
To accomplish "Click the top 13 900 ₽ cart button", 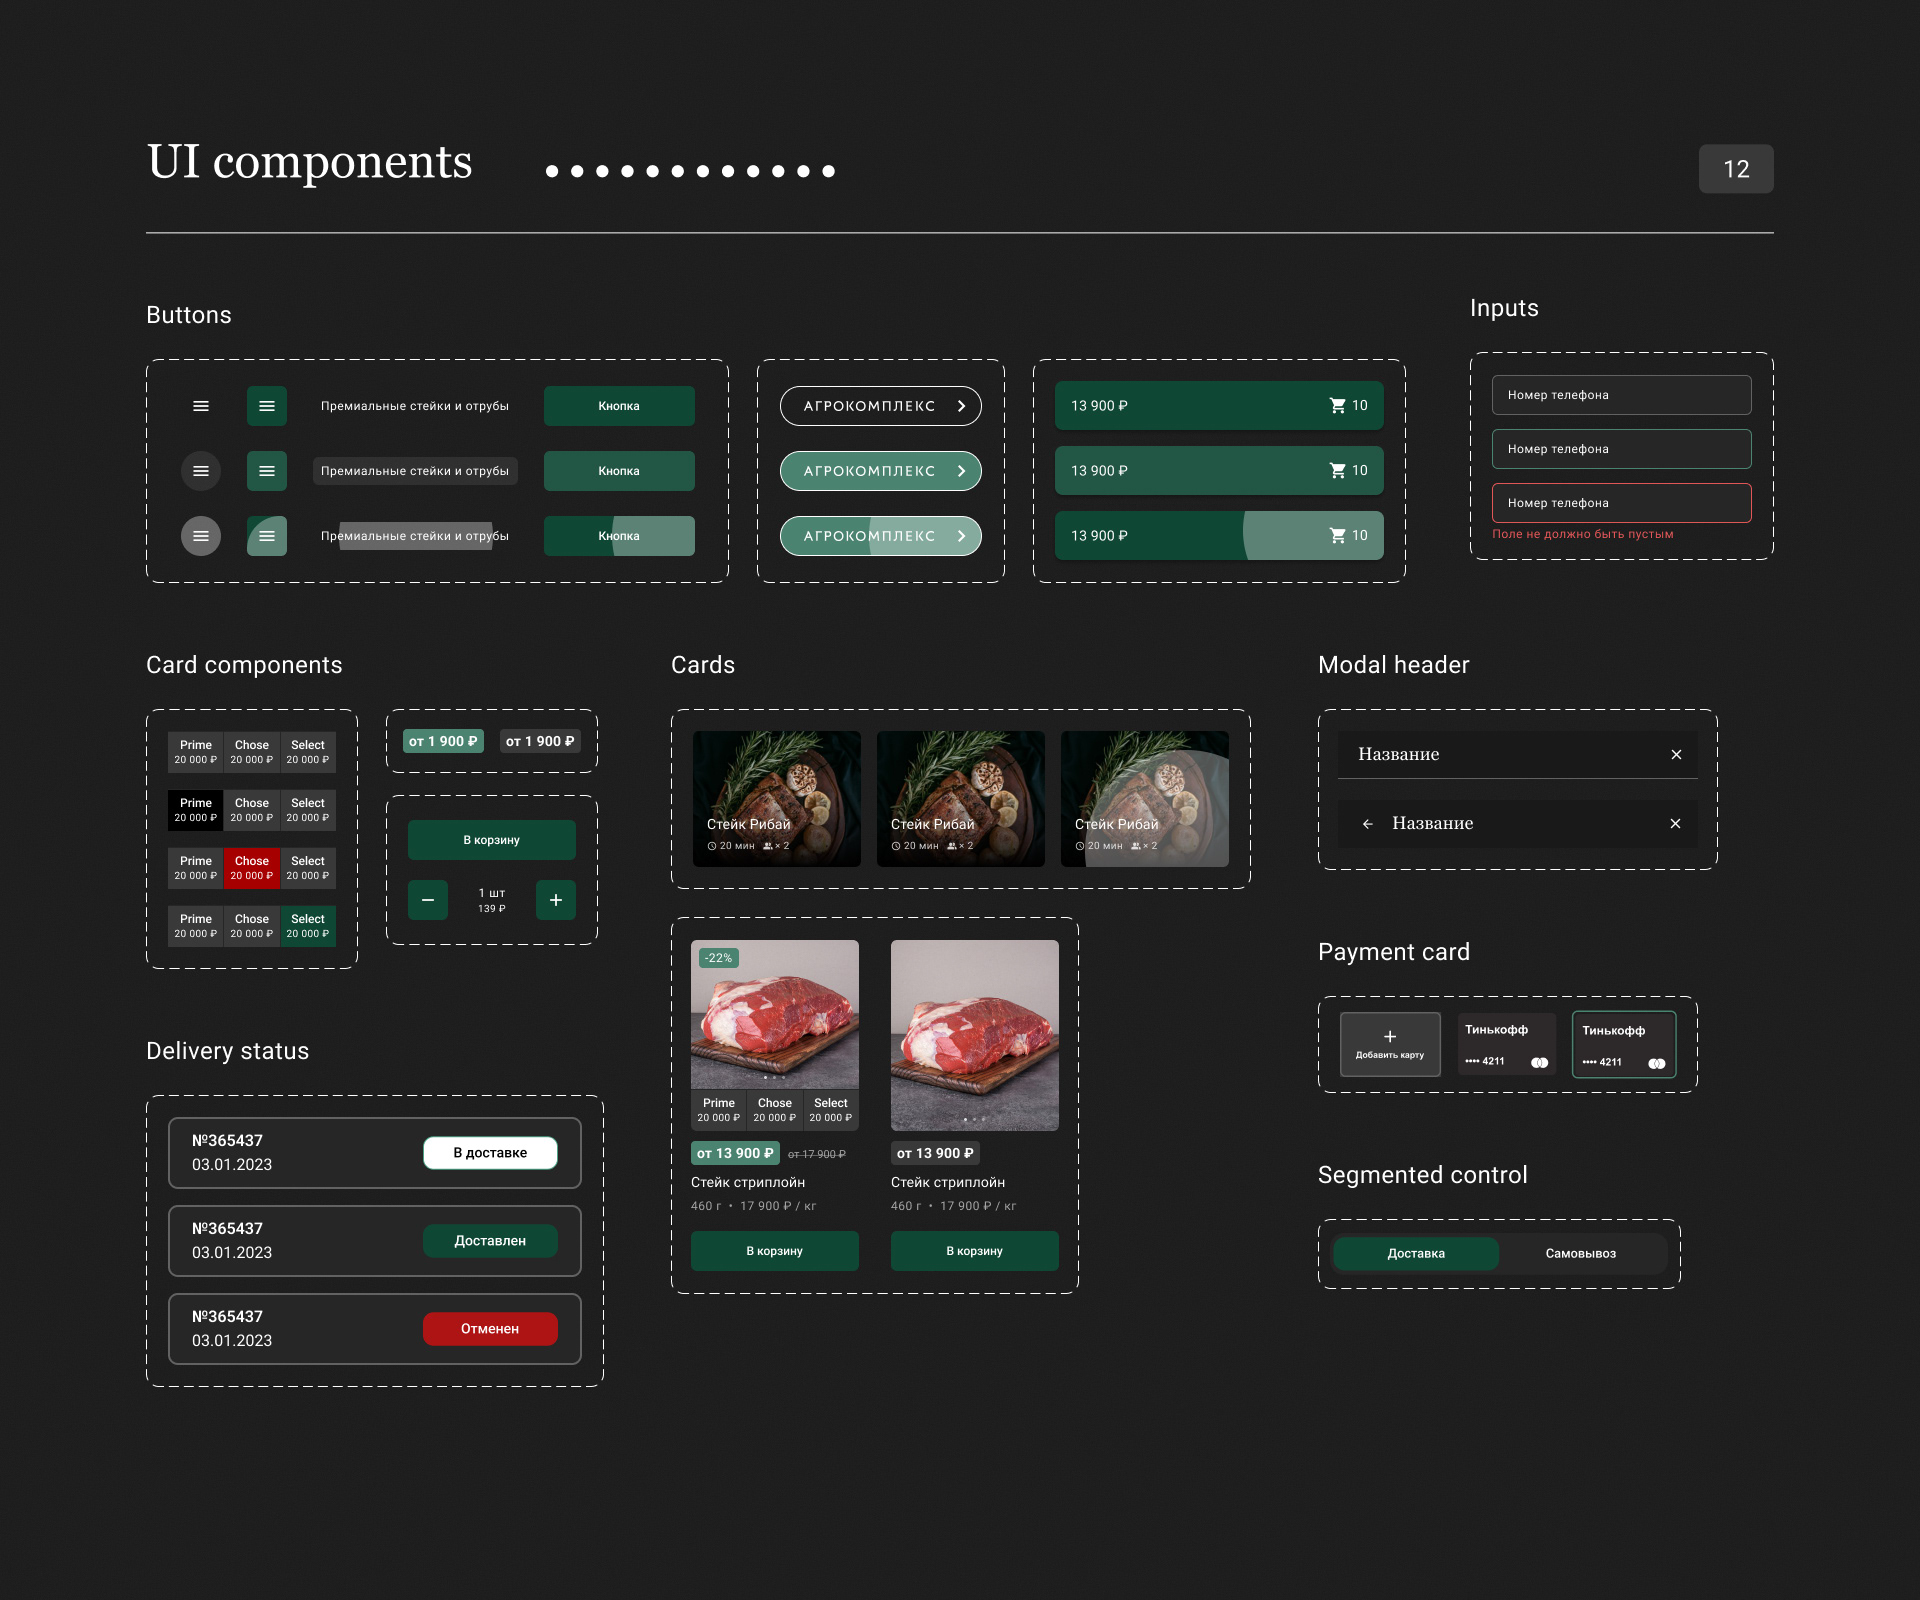I will pos(1219,406).
